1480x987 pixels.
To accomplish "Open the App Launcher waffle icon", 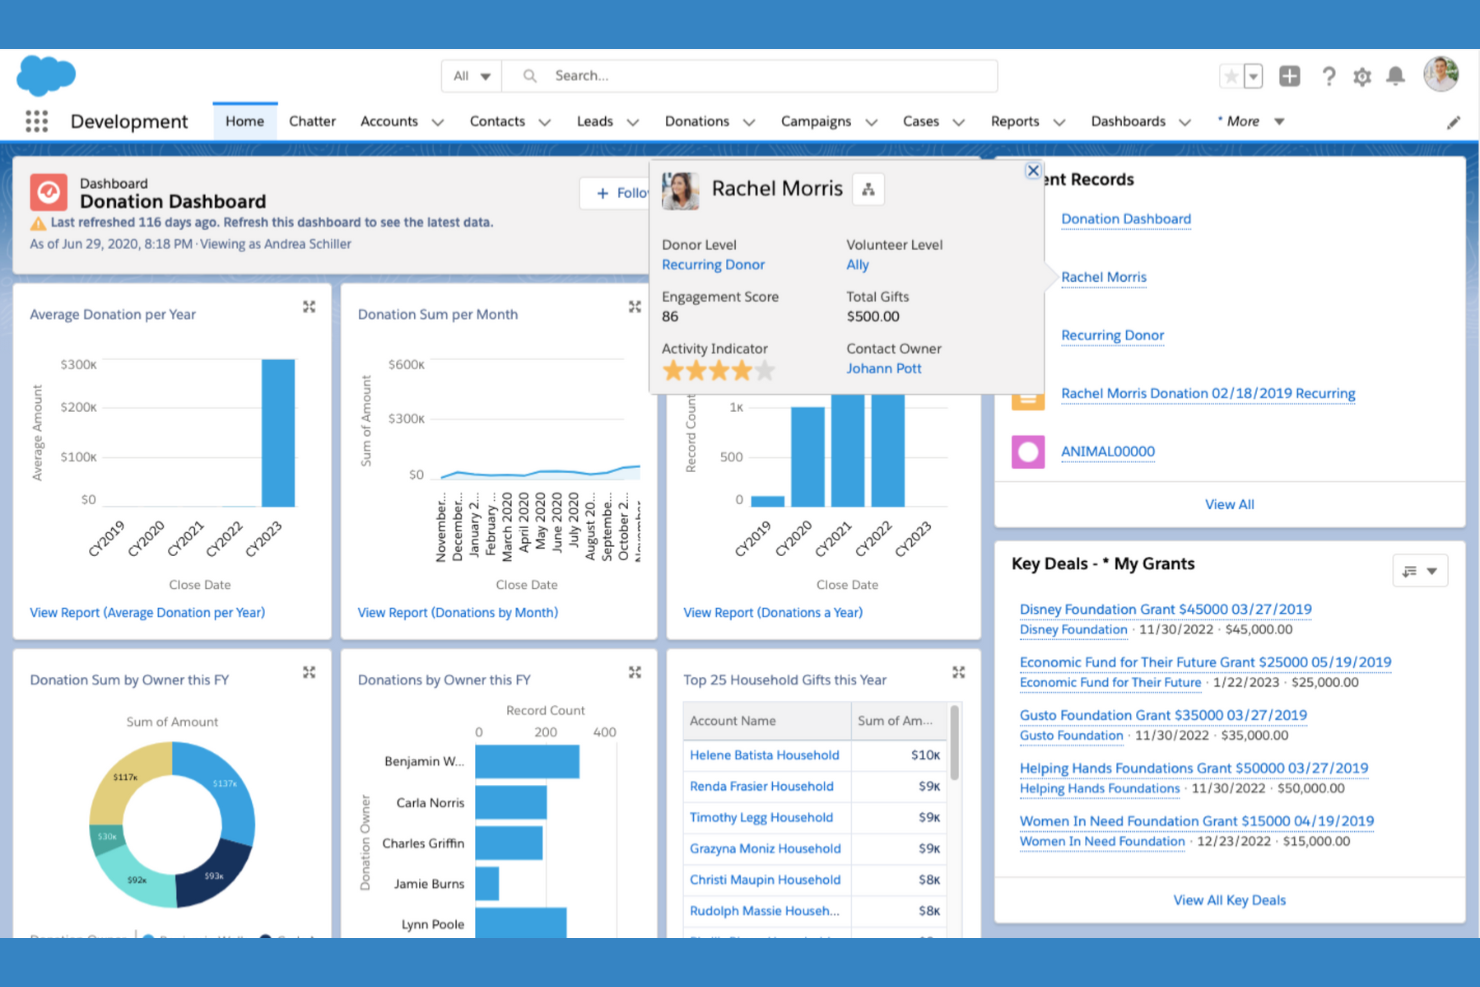I will click(x=37, y=121).
